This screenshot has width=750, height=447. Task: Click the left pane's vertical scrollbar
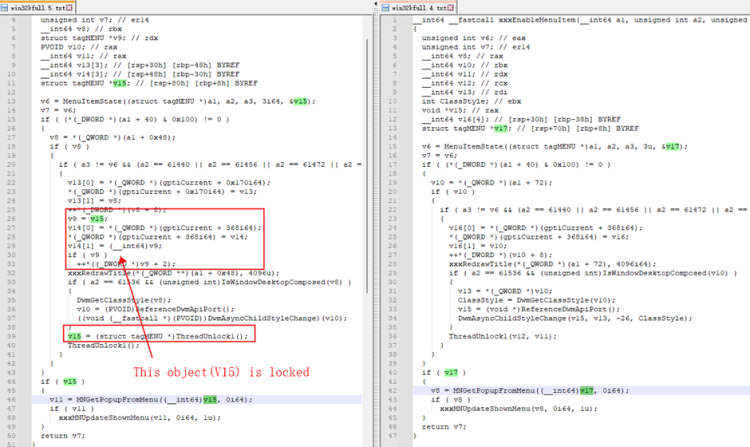[x=367, y=200]
